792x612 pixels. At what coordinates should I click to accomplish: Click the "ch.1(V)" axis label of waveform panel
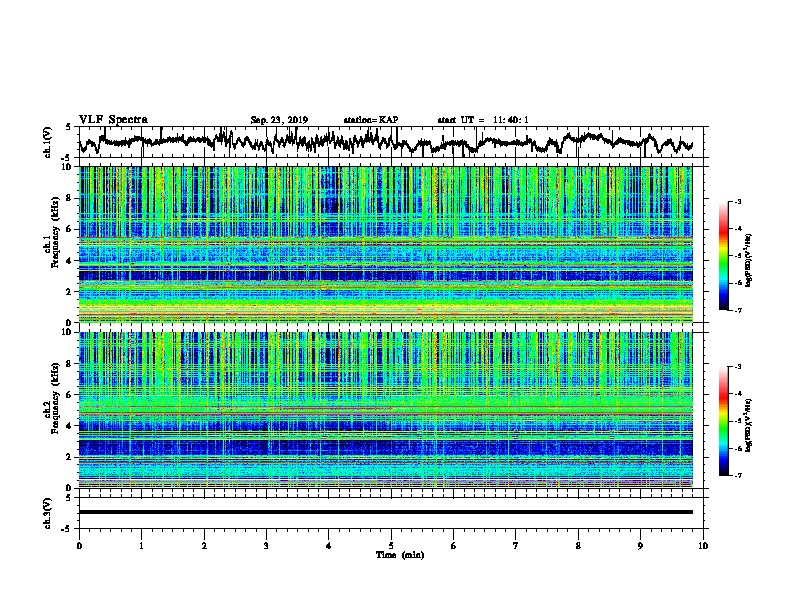(x=48, y=142)
